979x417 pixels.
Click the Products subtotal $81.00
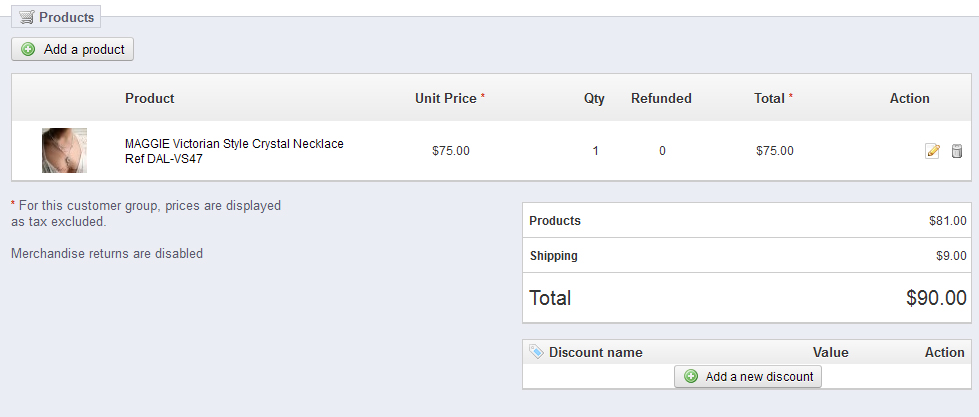(x=947, y=221)
